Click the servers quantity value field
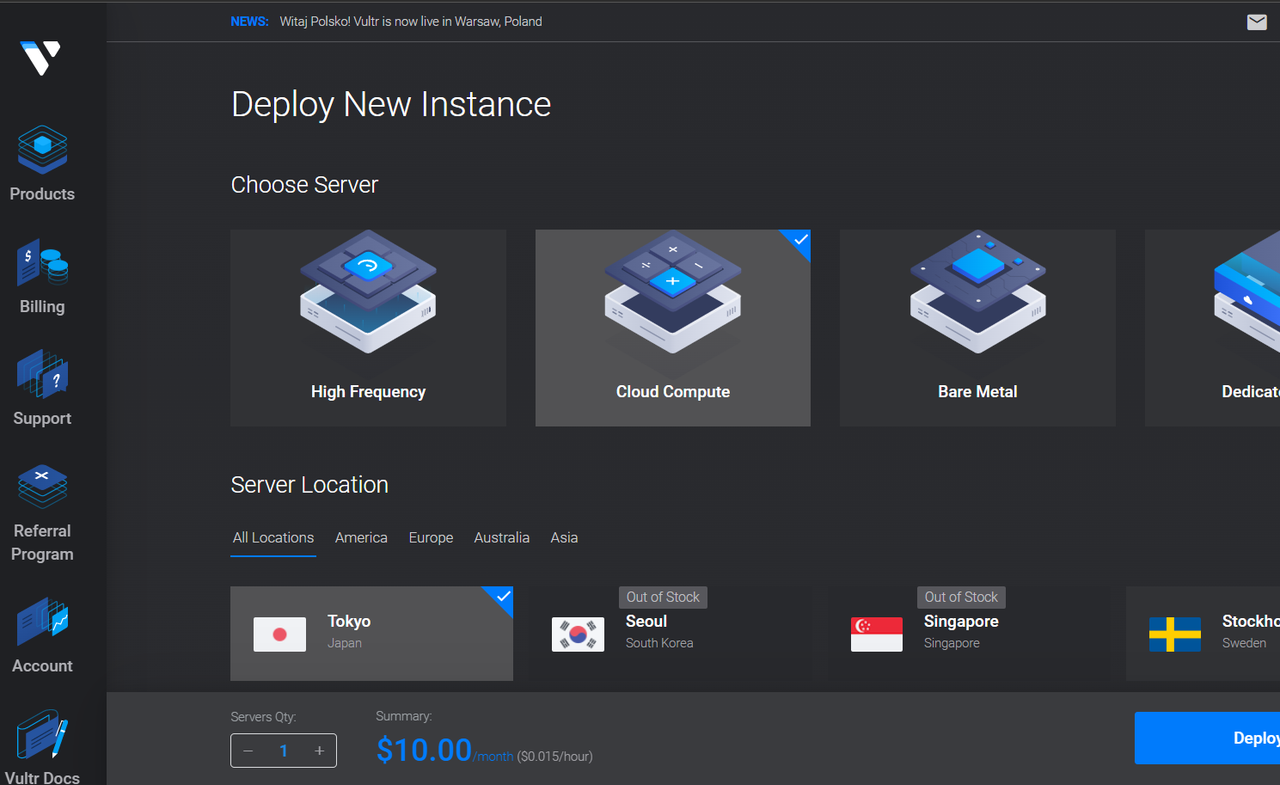The height and width of the screenshot is (785, 1280). [x=284, y=751]
